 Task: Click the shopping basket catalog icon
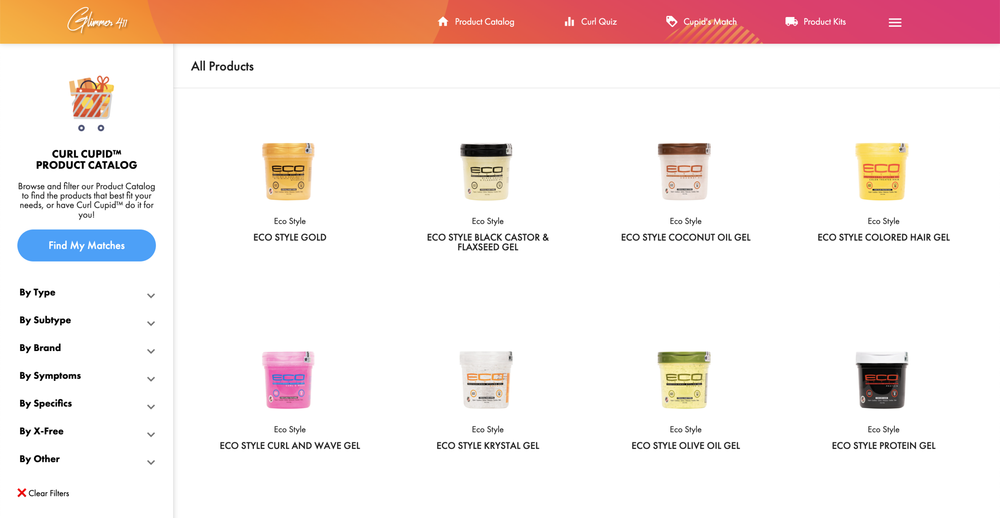point(91,103)
